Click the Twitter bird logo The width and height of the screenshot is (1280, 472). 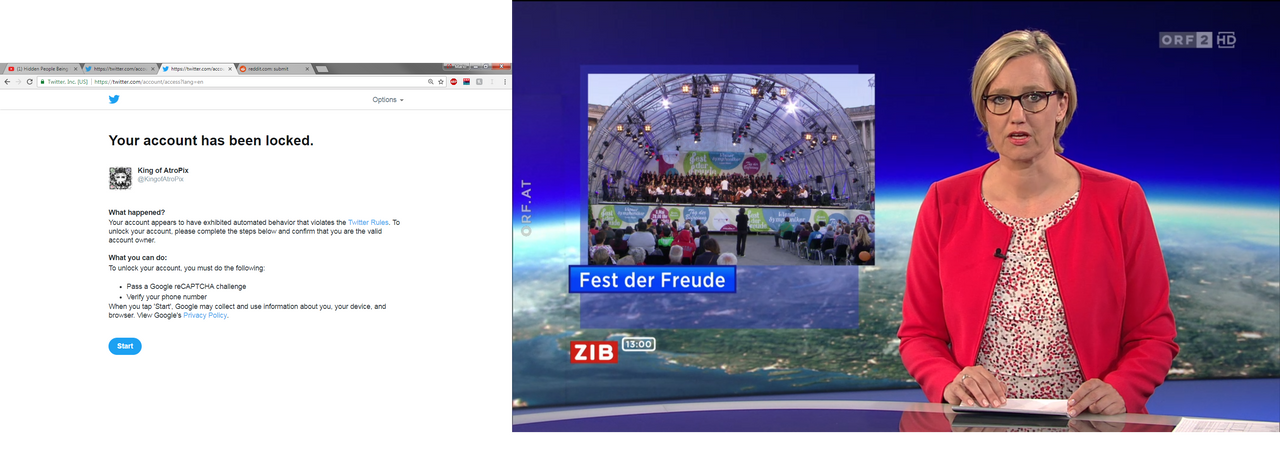click(x=114, y=99)
